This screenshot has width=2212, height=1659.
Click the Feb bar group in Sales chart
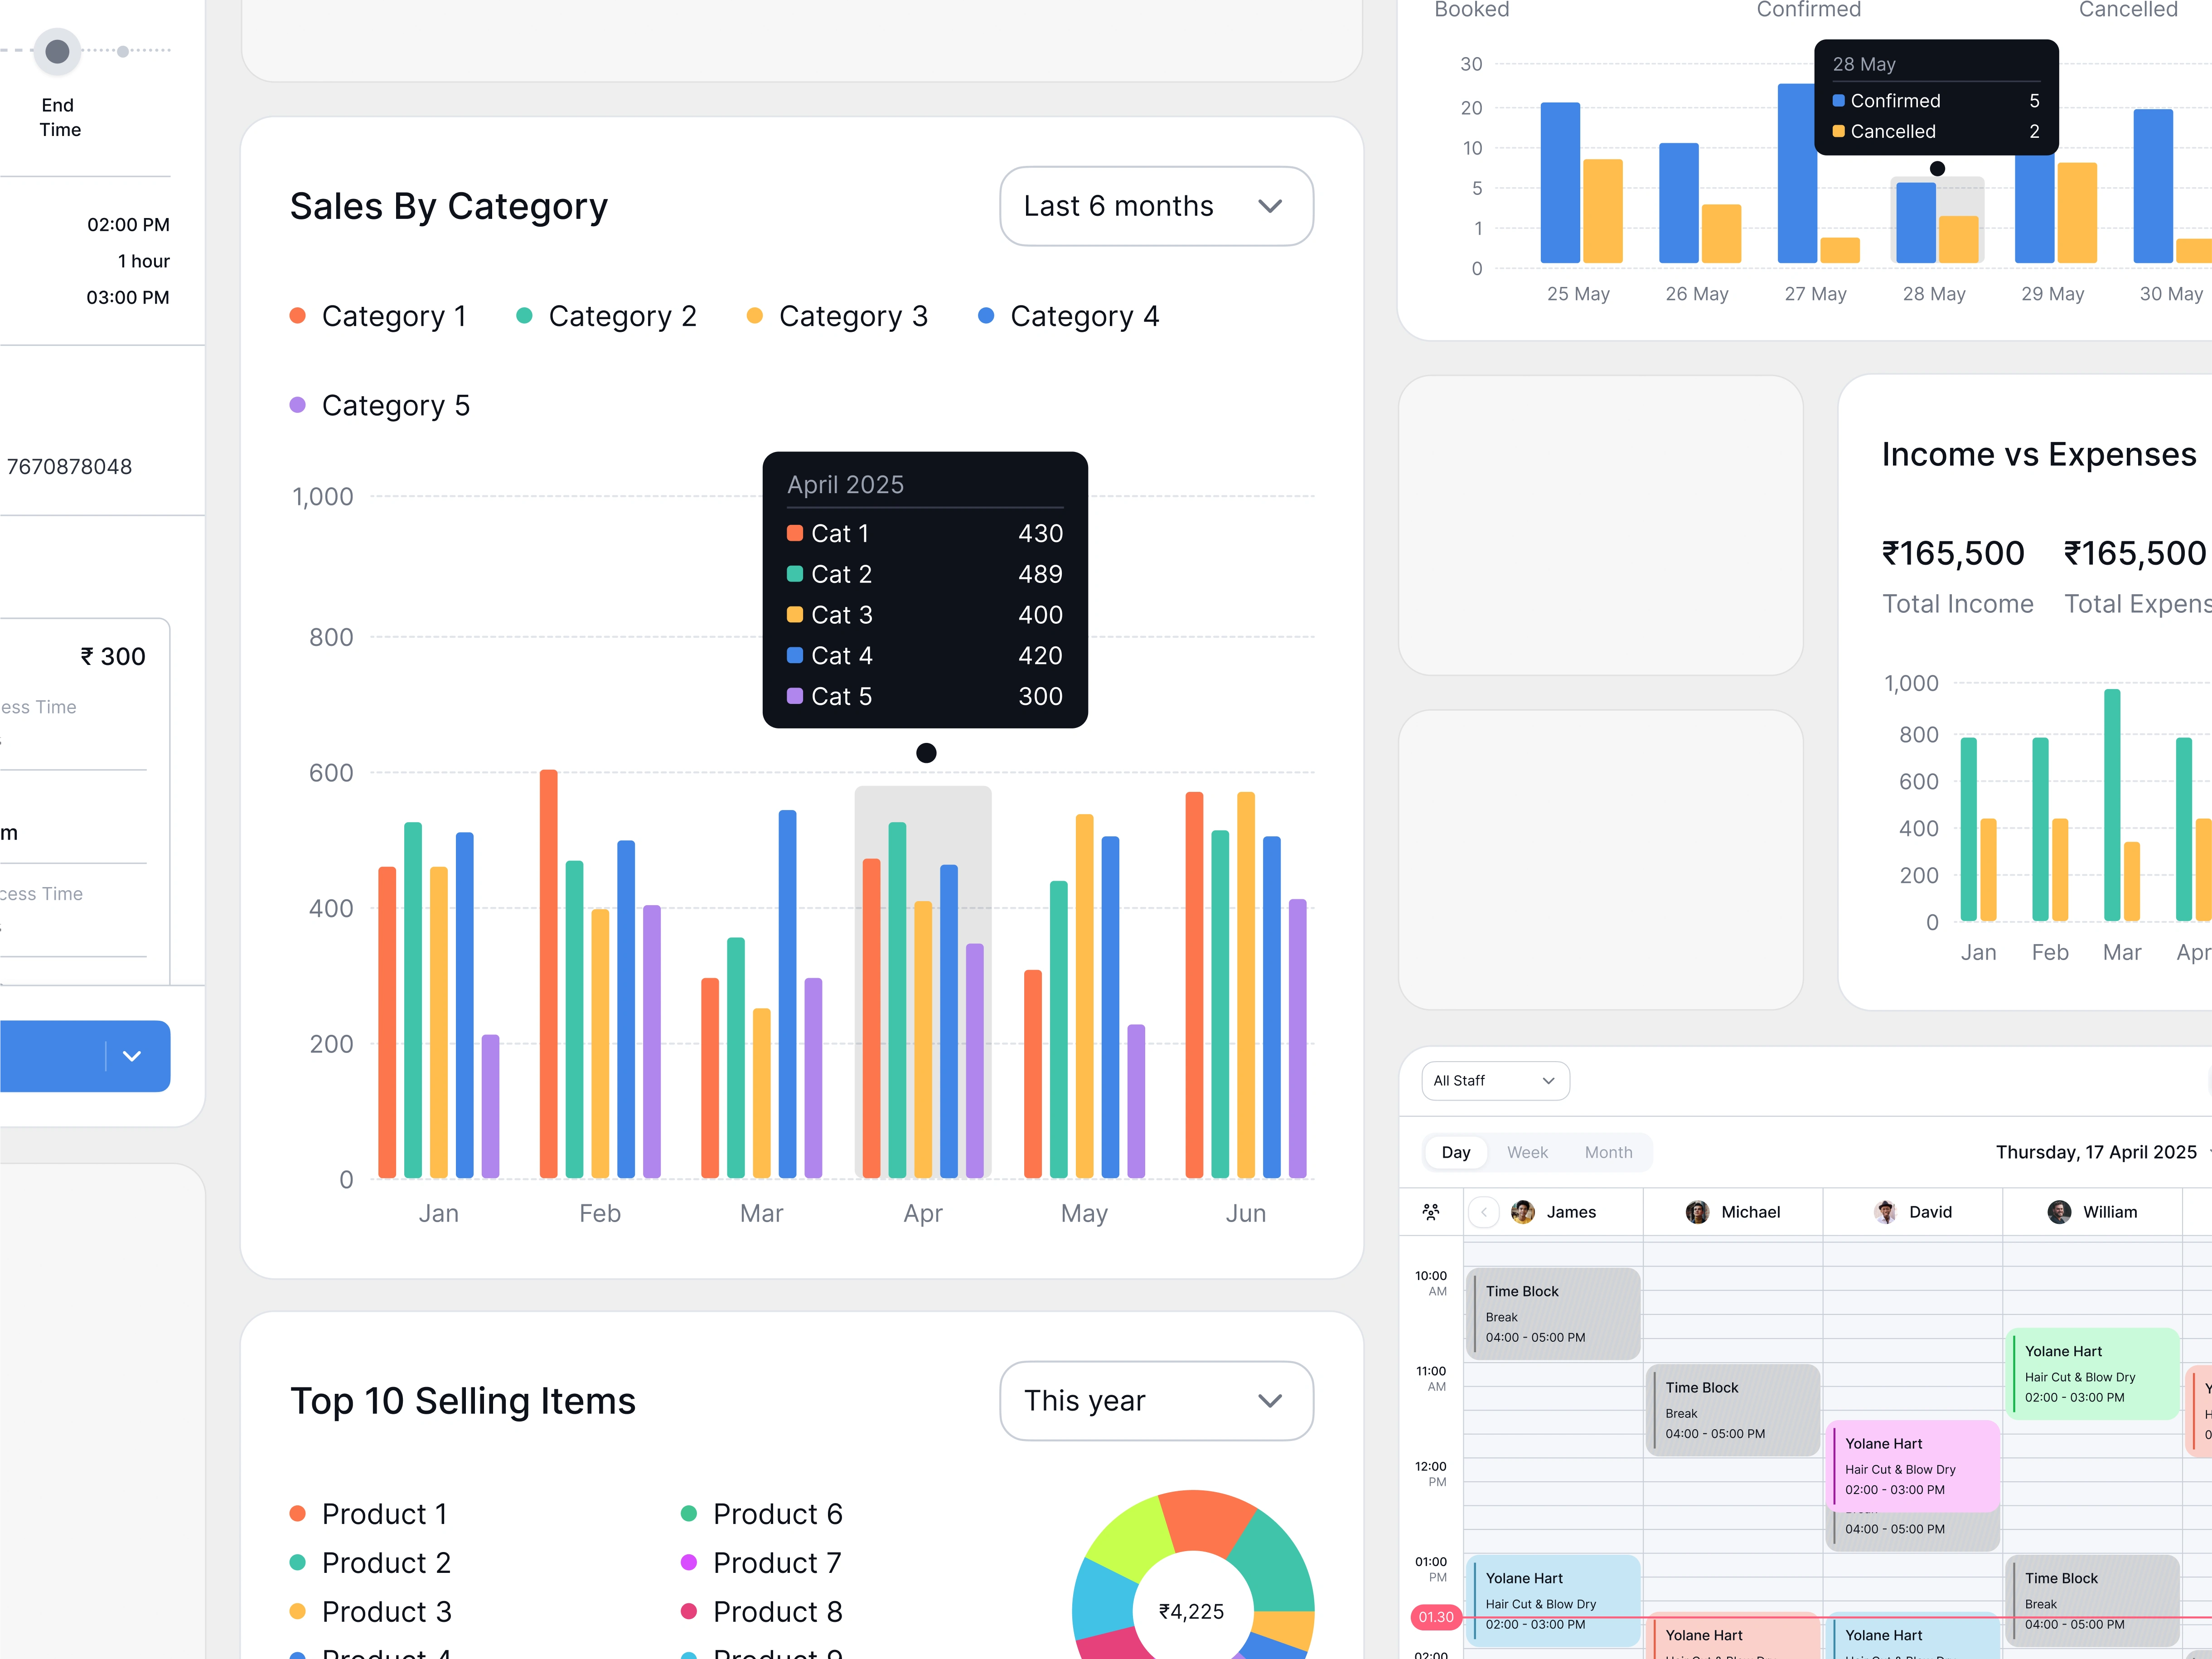(x=600, y=974)
